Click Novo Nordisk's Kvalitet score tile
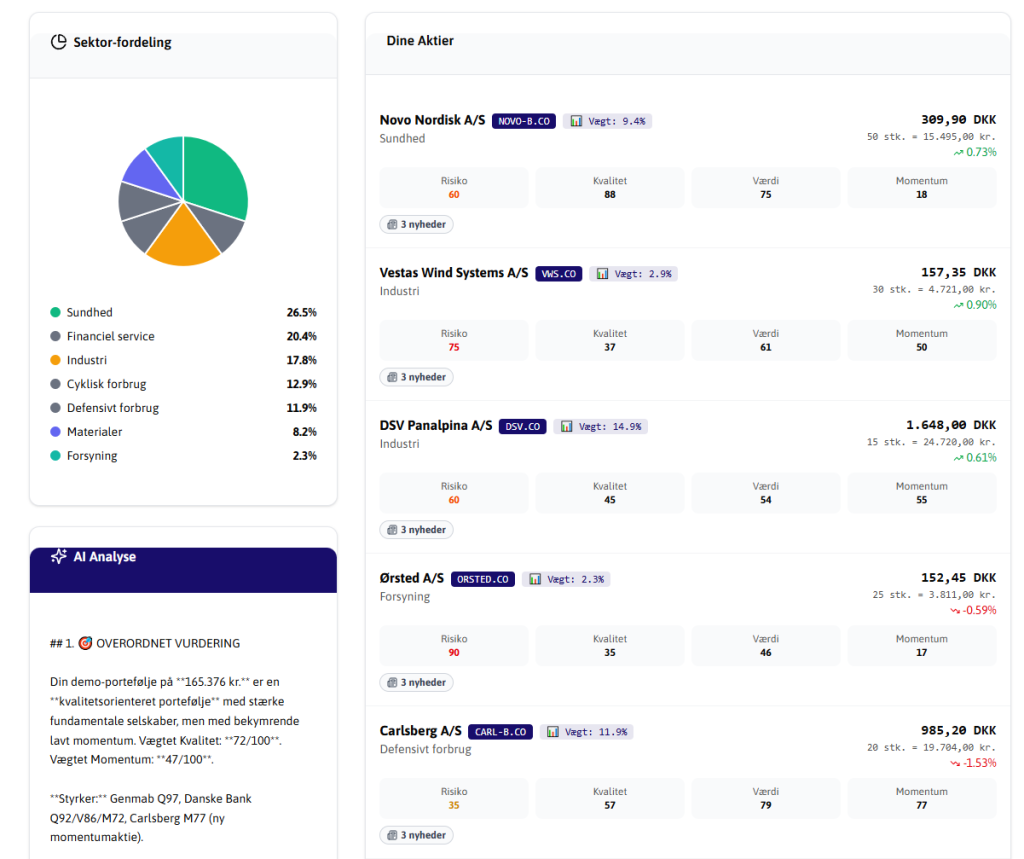 [x=610, y=188]
